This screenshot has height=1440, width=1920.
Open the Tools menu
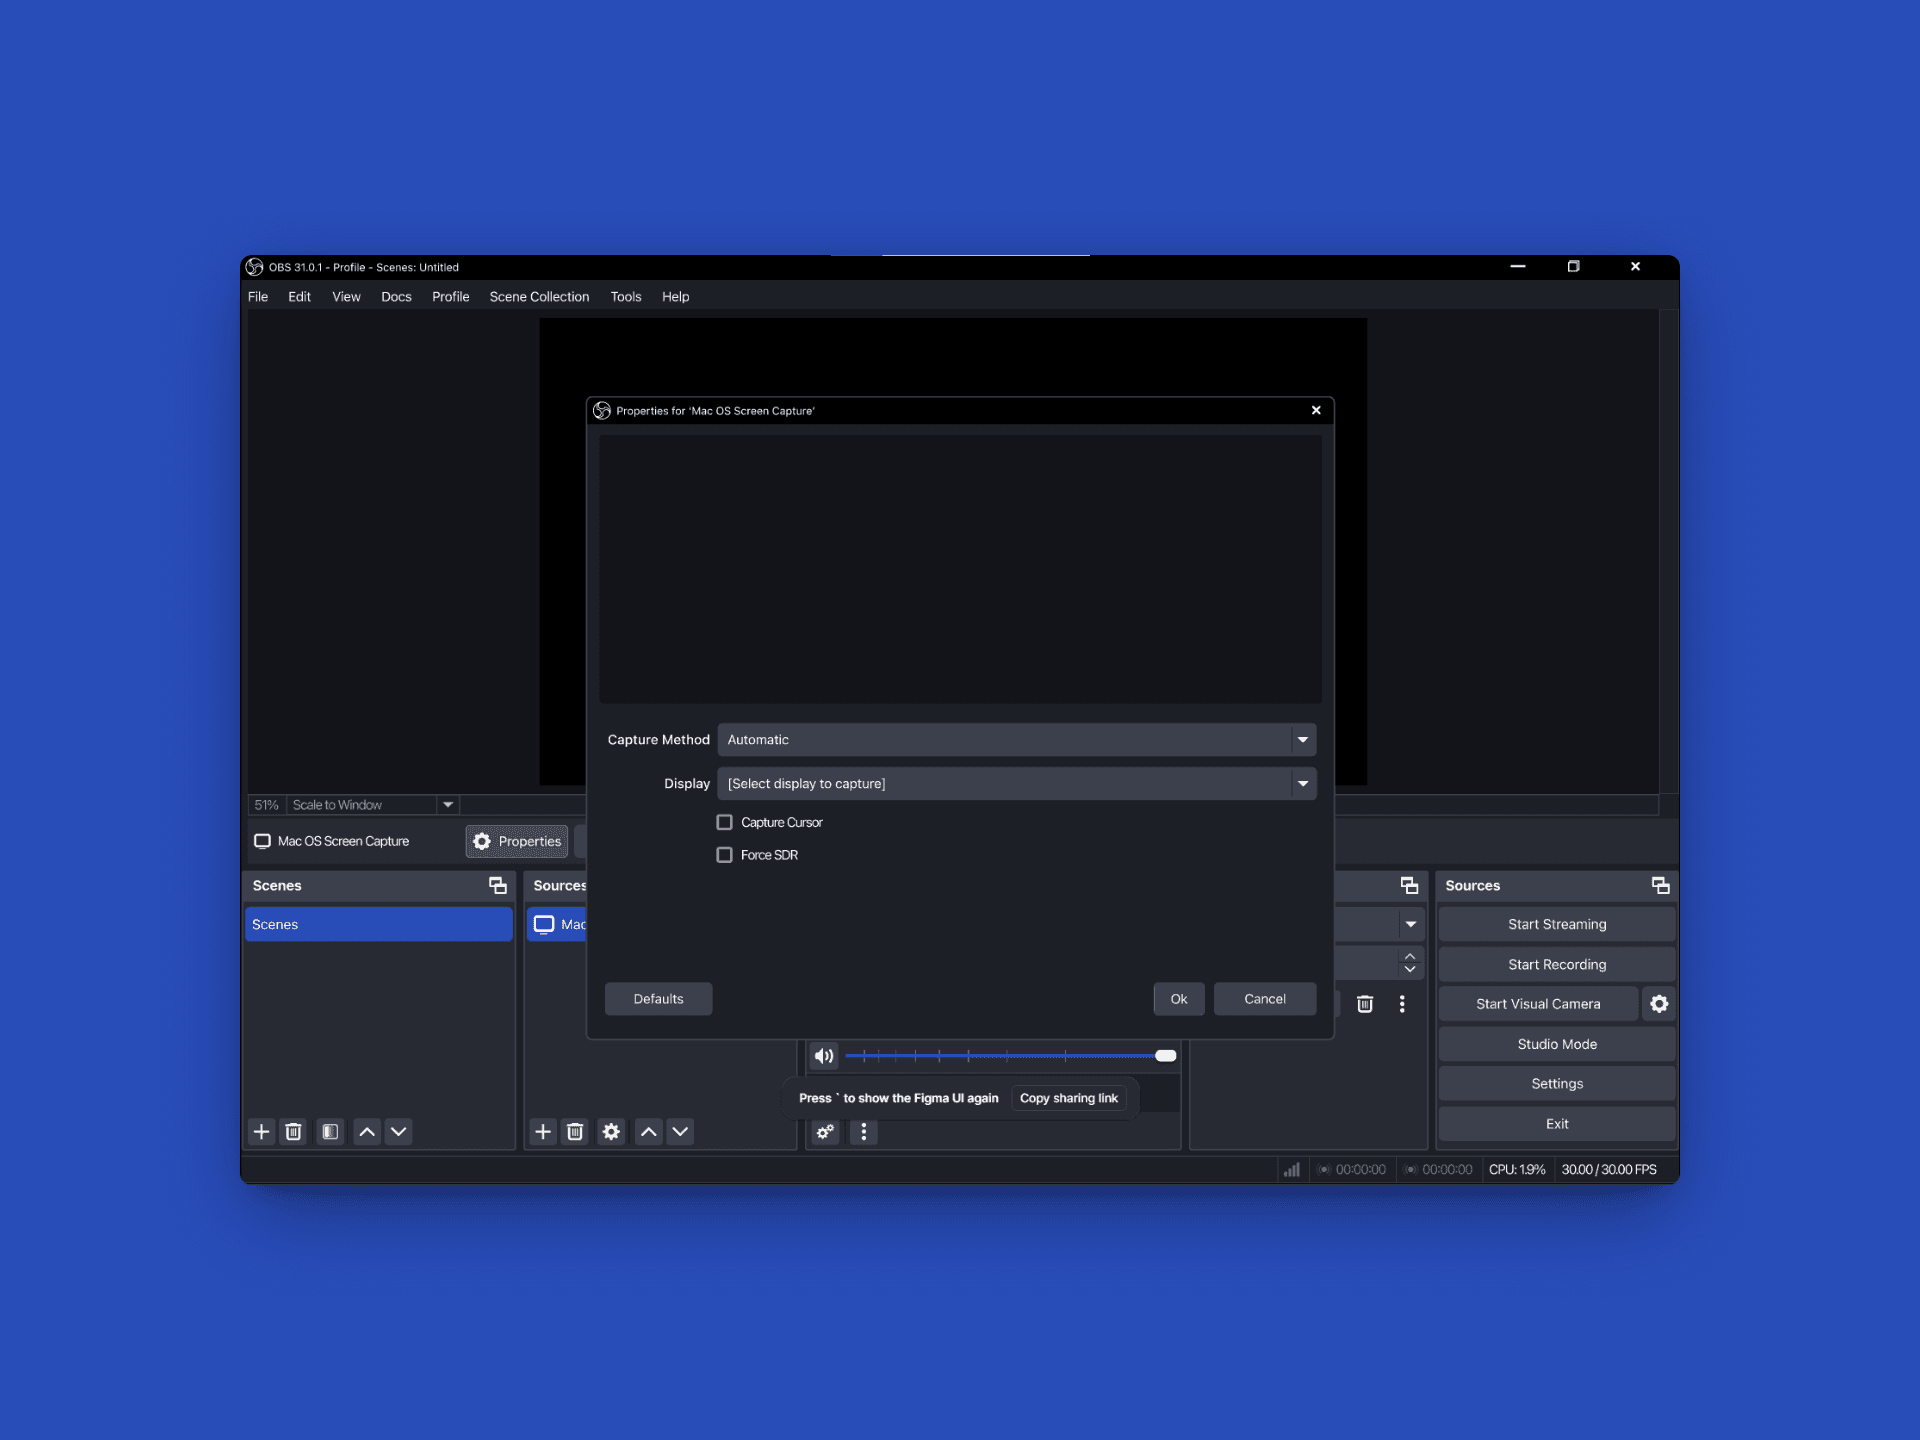pos(625,296)
